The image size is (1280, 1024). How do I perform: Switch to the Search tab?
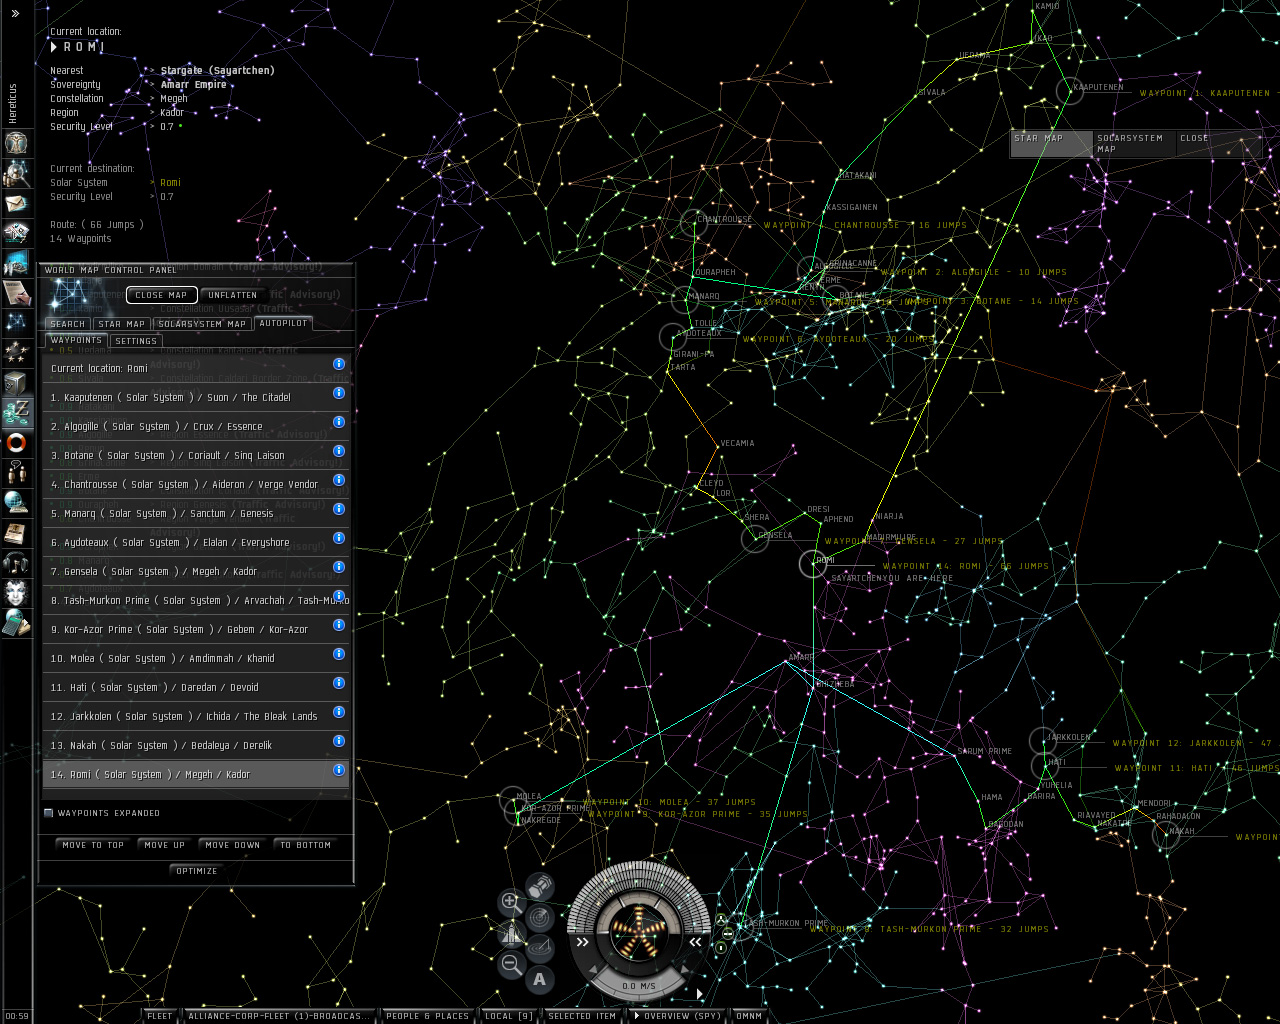click(68, 324)
